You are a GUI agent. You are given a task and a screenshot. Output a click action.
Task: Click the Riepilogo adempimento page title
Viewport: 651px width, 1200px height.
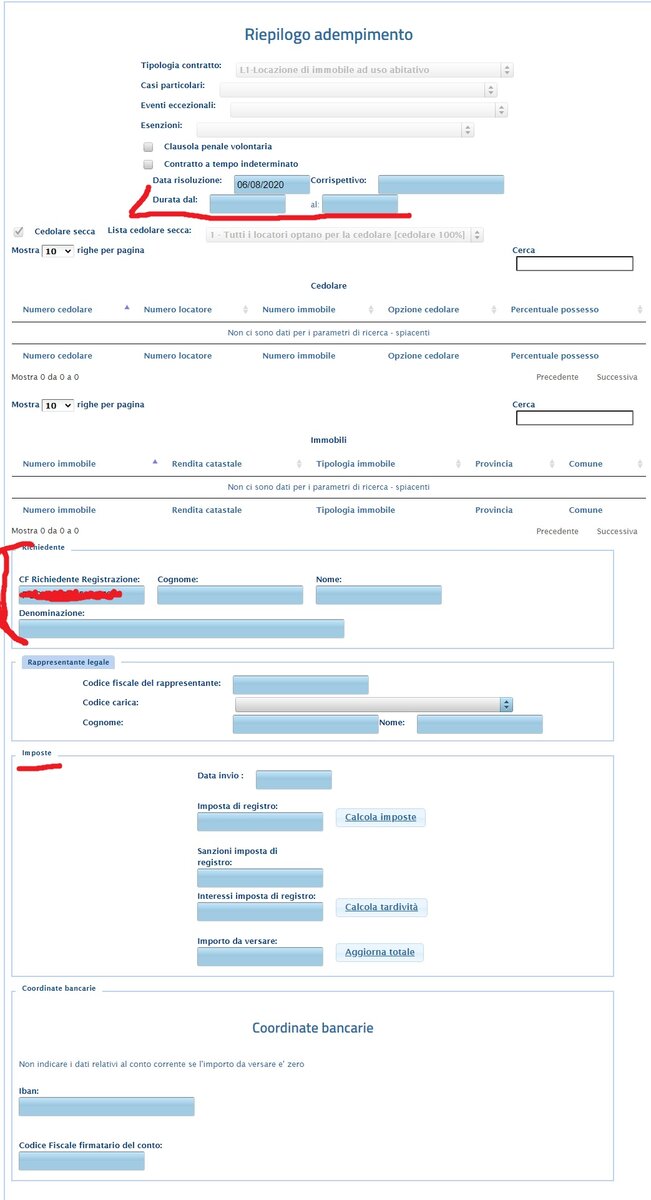click(329, 35)
